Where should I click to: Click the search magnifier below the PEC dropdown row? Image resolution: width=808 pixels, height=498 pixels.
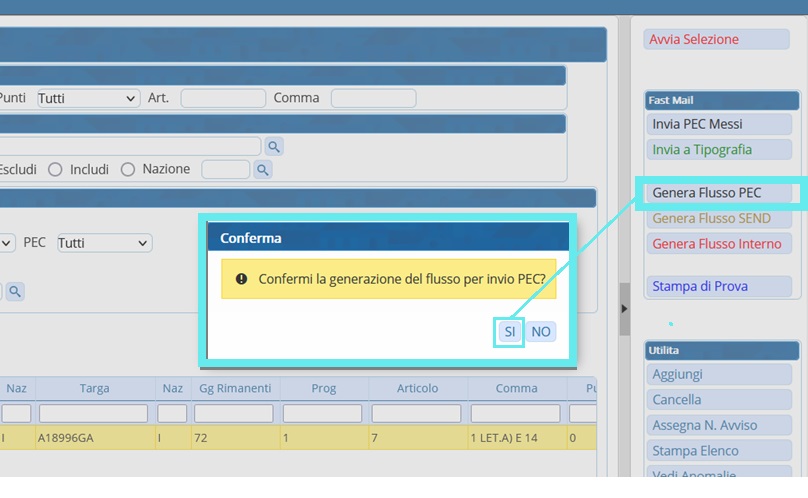click(x=16, y=291)
